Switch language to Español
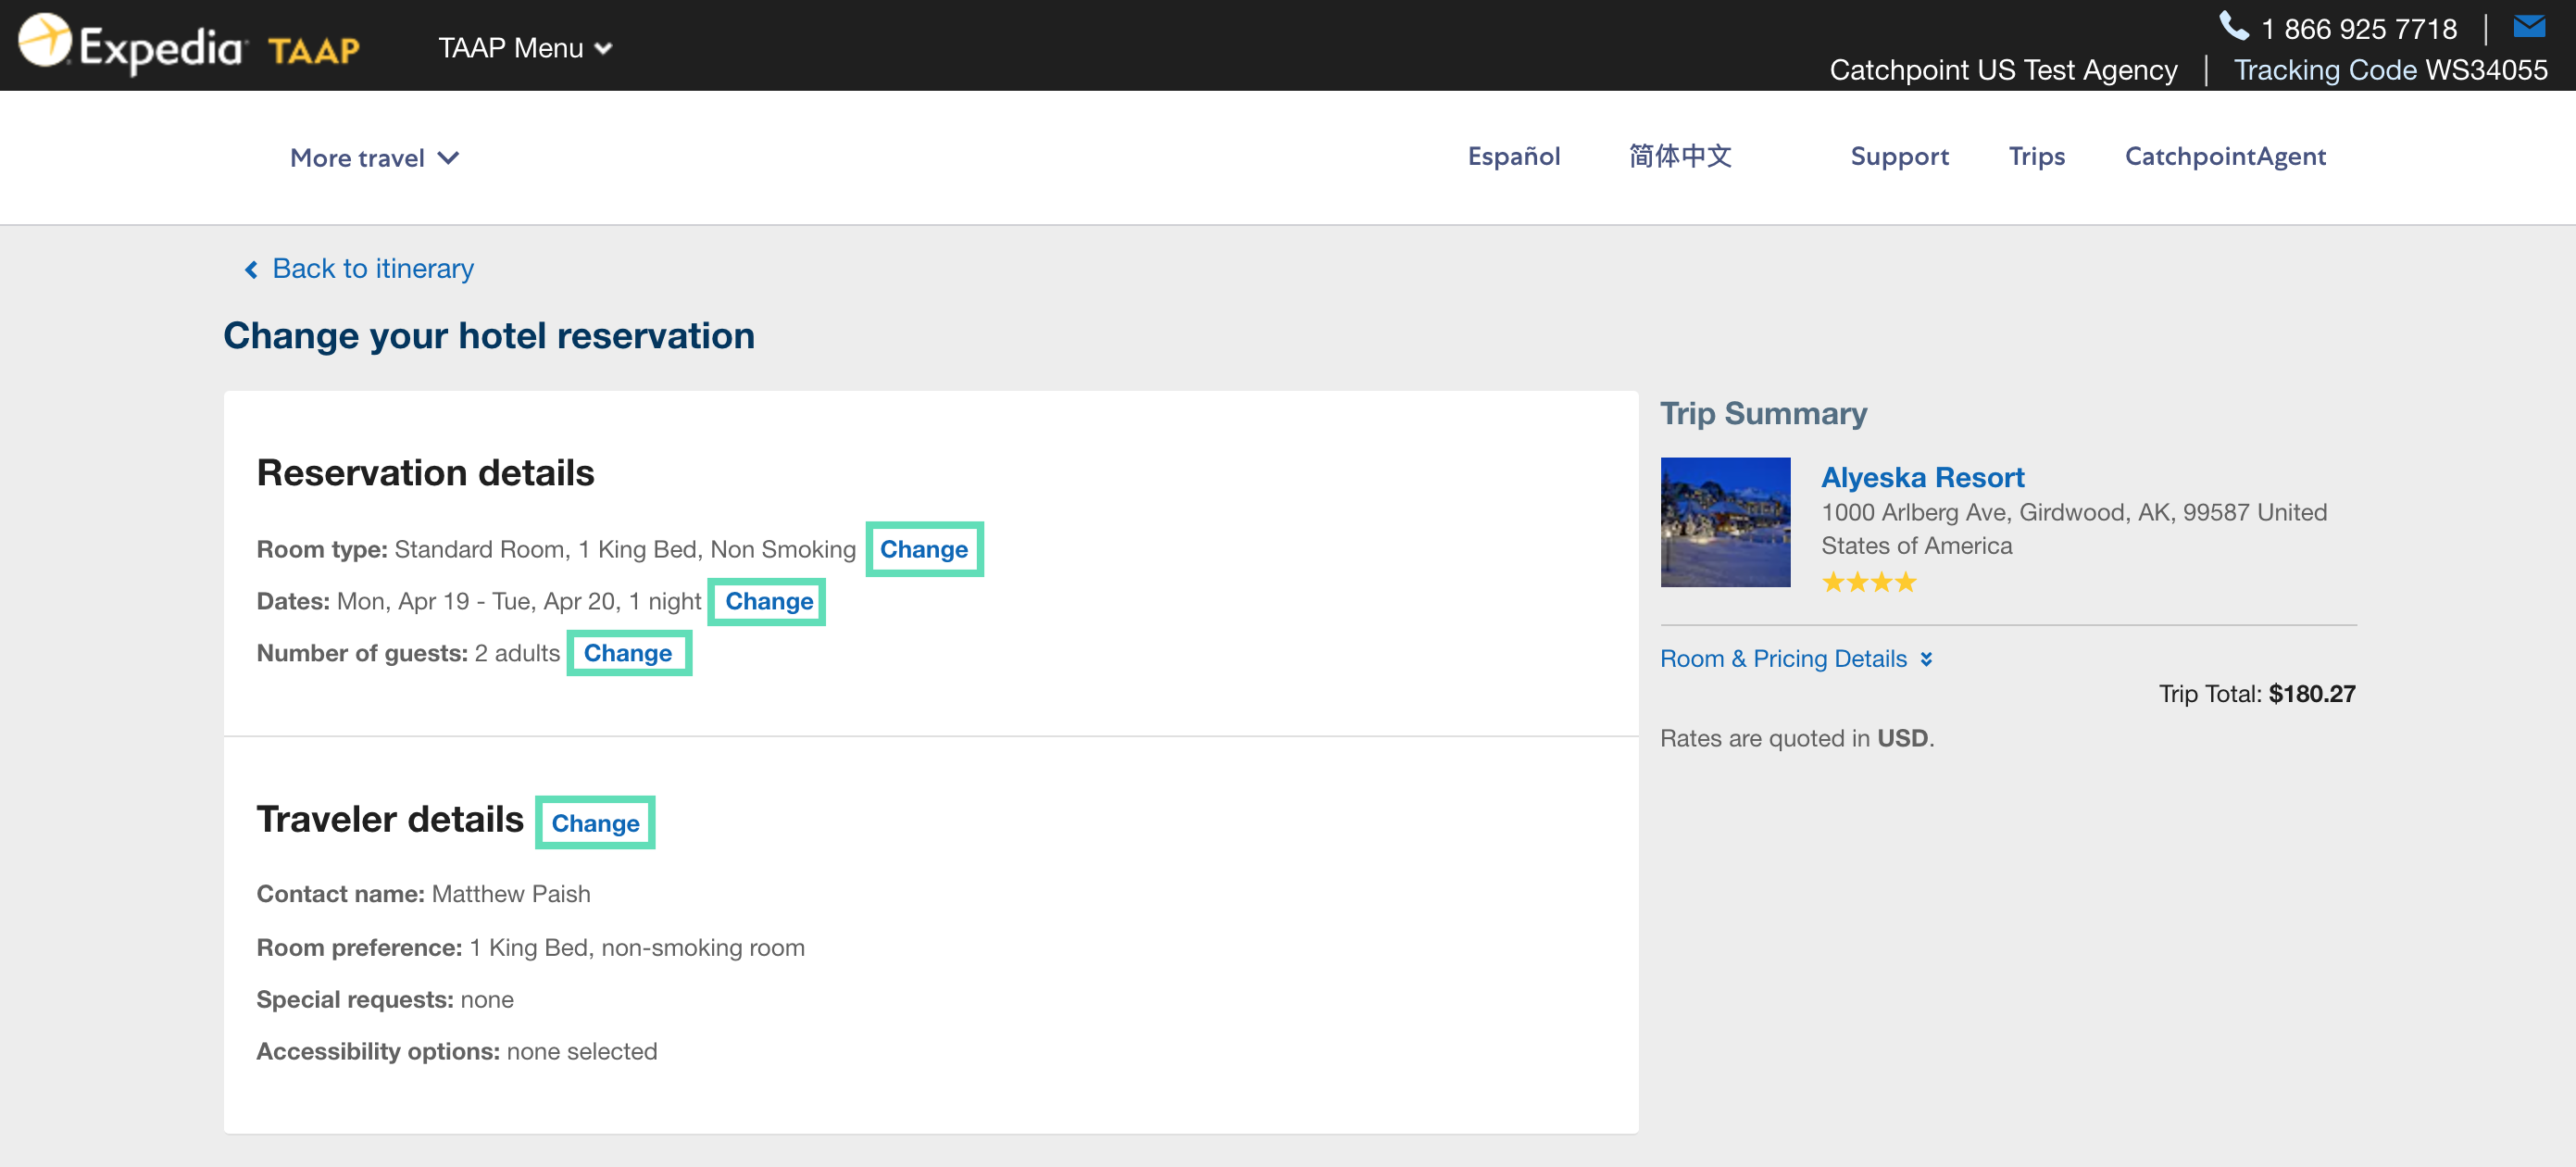Image resolution: width=2576 pixels, height=1167 pixels. click(x=1513, y=156)
